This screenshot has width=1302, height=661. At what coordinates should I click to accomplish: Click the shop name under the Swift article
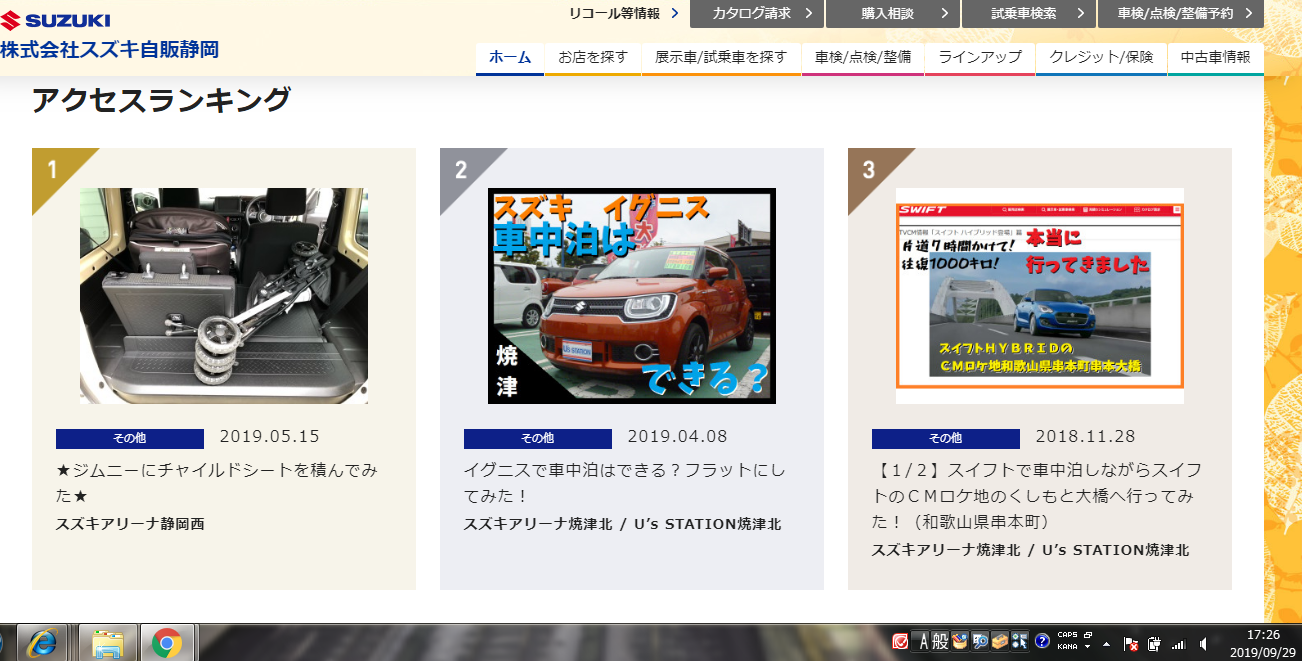point(1030,549)
